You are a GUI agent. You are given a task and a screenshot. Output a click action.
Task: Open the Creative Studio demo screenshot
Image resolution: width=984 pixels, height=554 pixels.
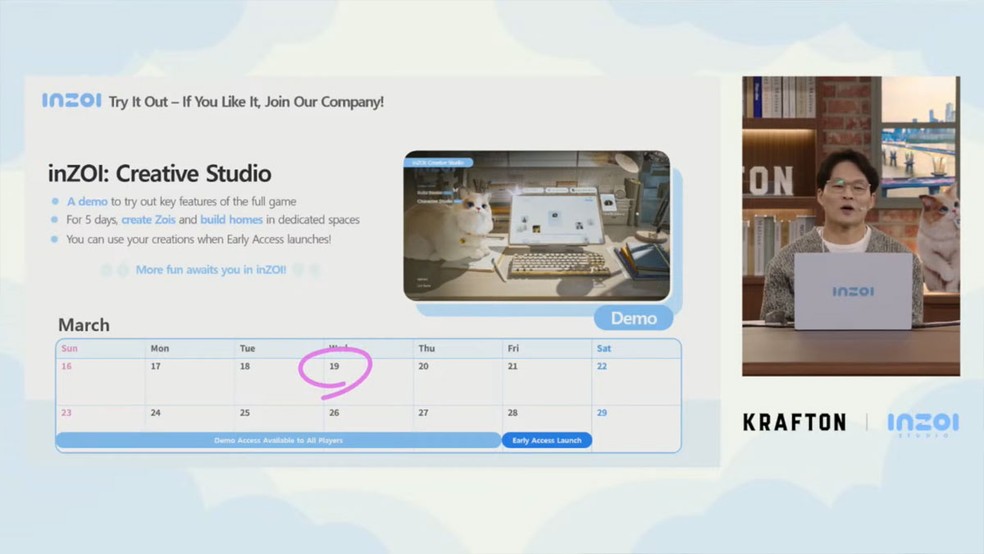[x=537, y=225]
